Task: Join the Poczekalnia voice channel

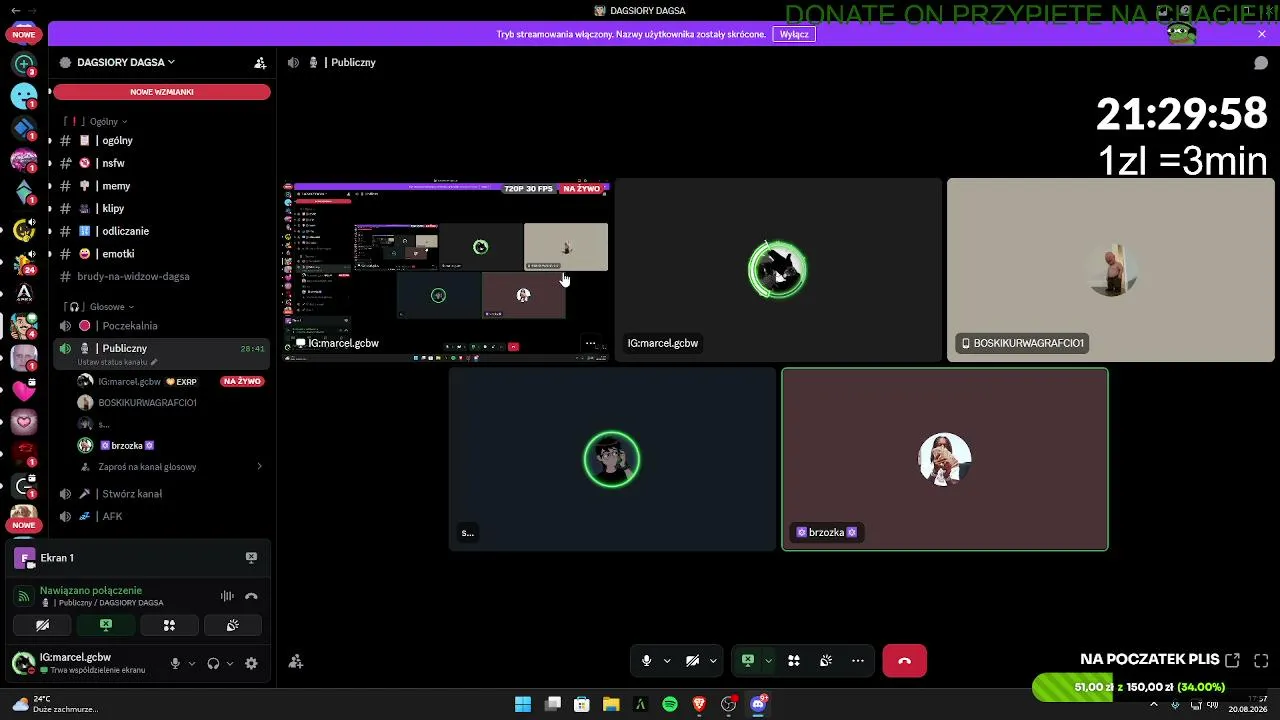Action: pyautogui.click(x=162, y=326)
